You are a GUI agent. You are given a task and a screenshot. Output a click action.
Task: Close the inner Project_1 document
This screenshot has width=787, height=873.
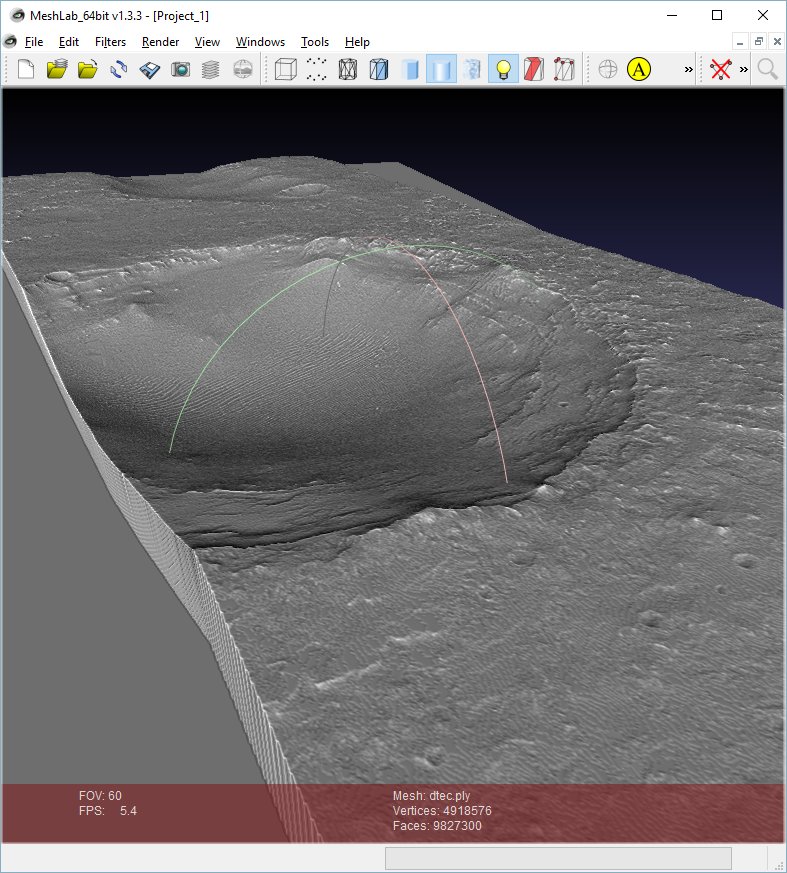point(778,42)
